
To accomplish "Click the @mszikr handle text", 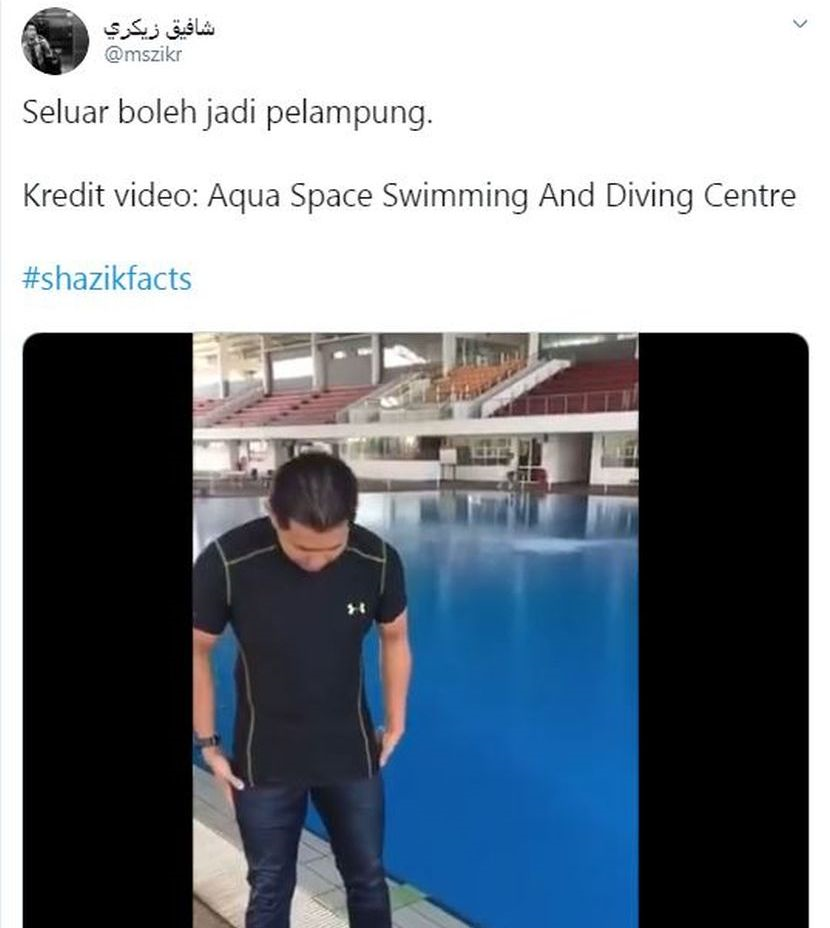I will click(143, 54).
